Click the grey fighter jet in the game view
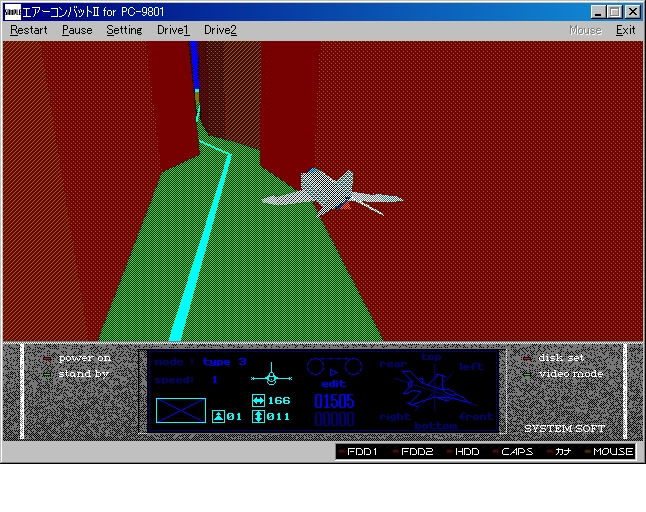Screen dimensions: 646x512 click(332, 193)
